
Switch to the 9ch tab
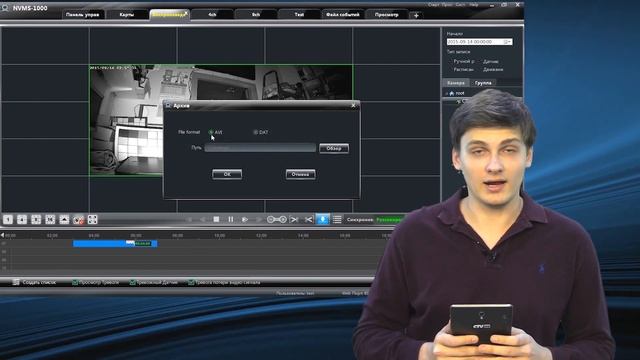(256, 15)
